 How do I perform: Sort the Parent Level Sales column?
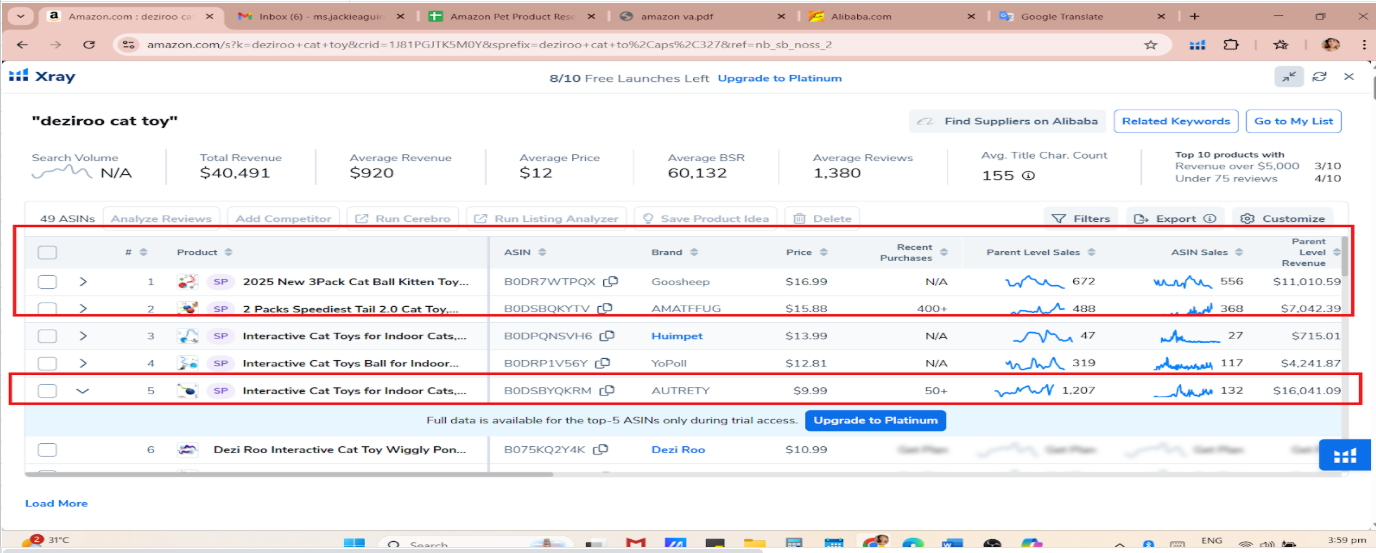[1091, 252]
